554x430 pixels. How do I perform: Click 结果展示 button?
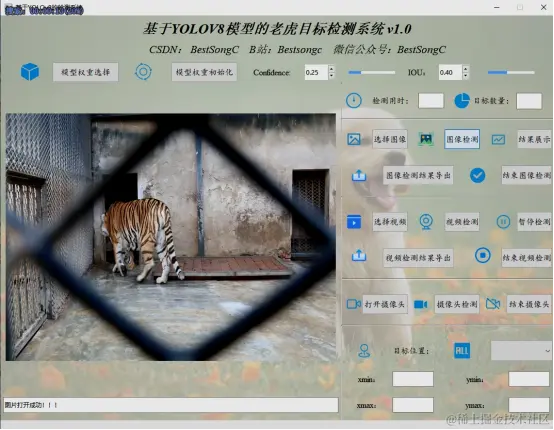click(x=534, y=139)
